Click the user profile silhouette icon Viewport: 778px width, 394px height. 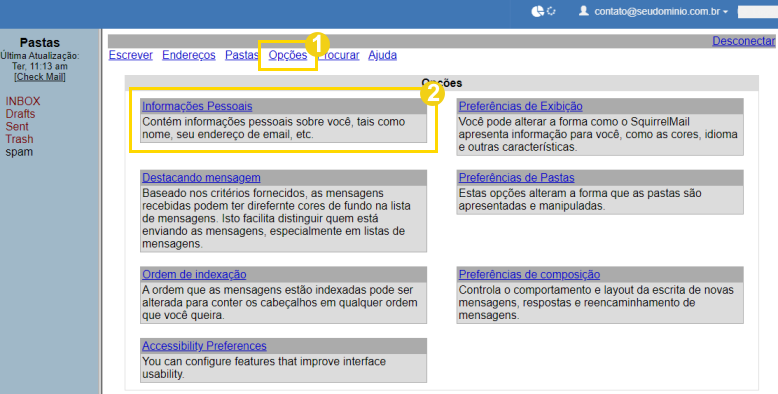pyautogui.click(x=584, y=10)
